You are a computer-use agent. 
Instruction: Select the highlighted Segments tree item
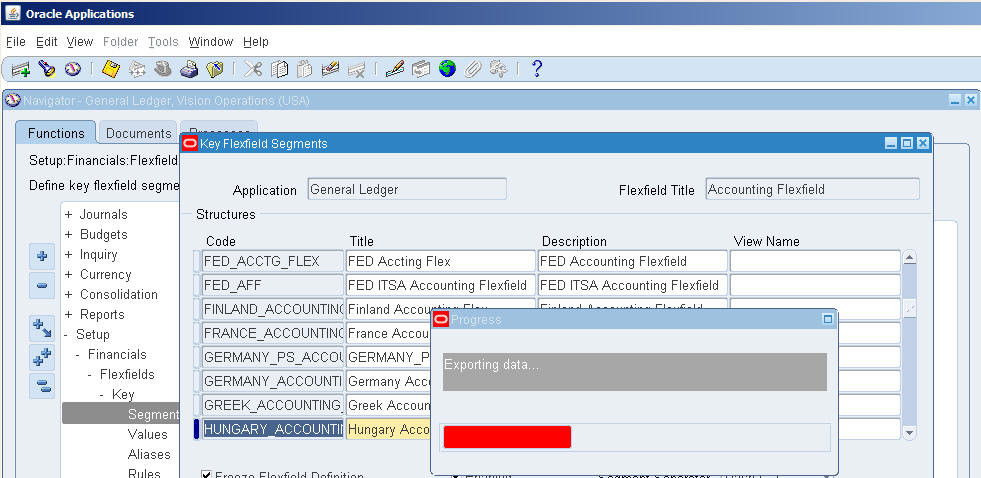coord(121,414)
